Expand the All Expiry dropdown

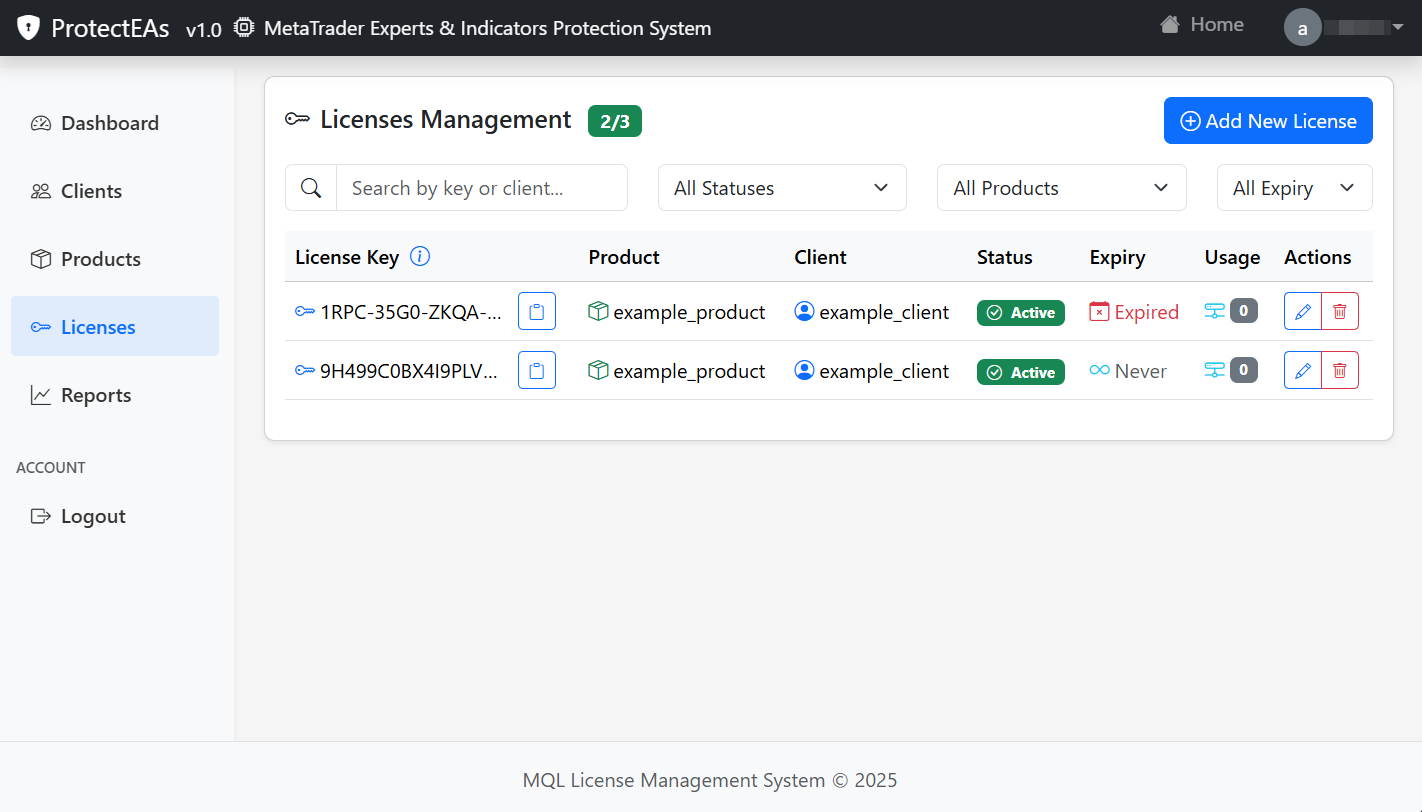[x=1294, y=188]
